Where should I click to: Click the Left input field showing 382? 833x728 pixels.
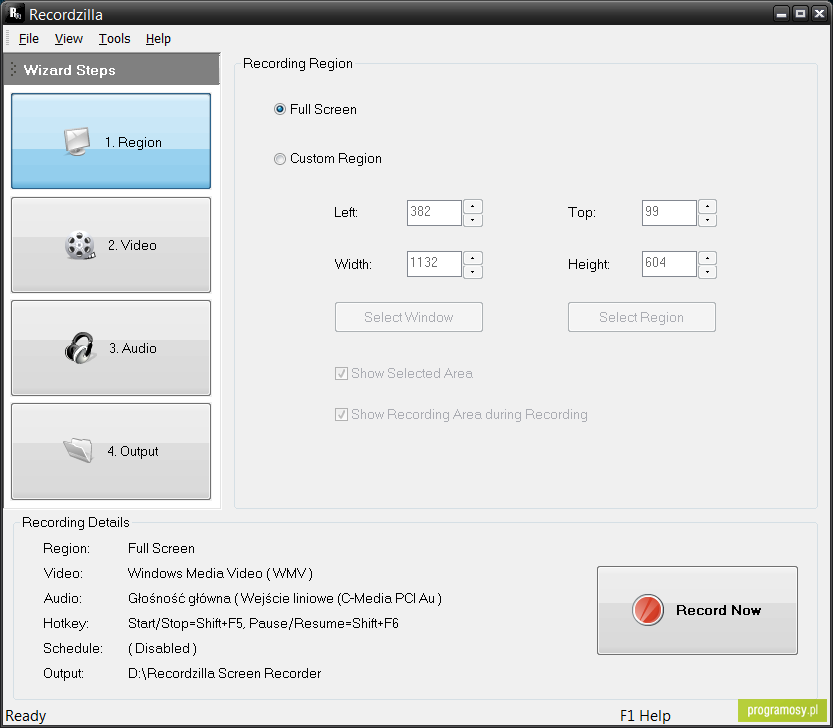(x=434, y=213)
